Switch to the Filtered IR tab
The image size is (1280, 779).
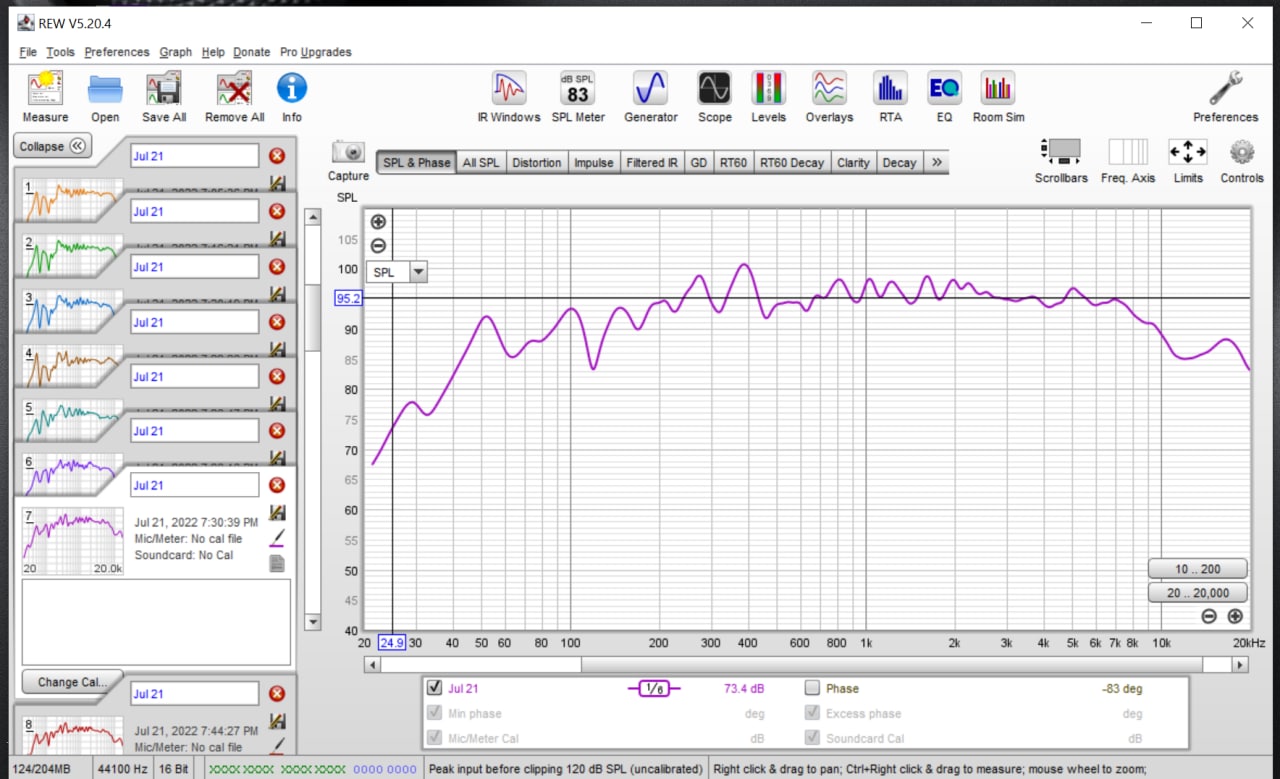point(652,162)
